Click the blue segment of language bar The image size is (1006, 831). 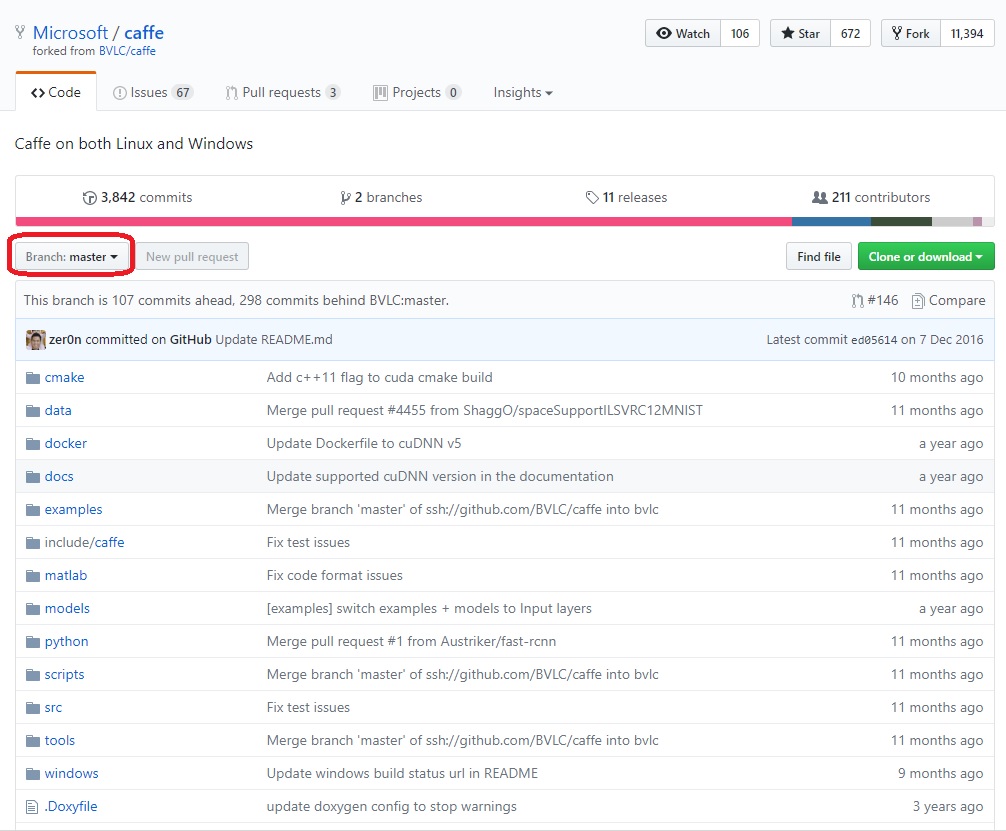(831, 221)
